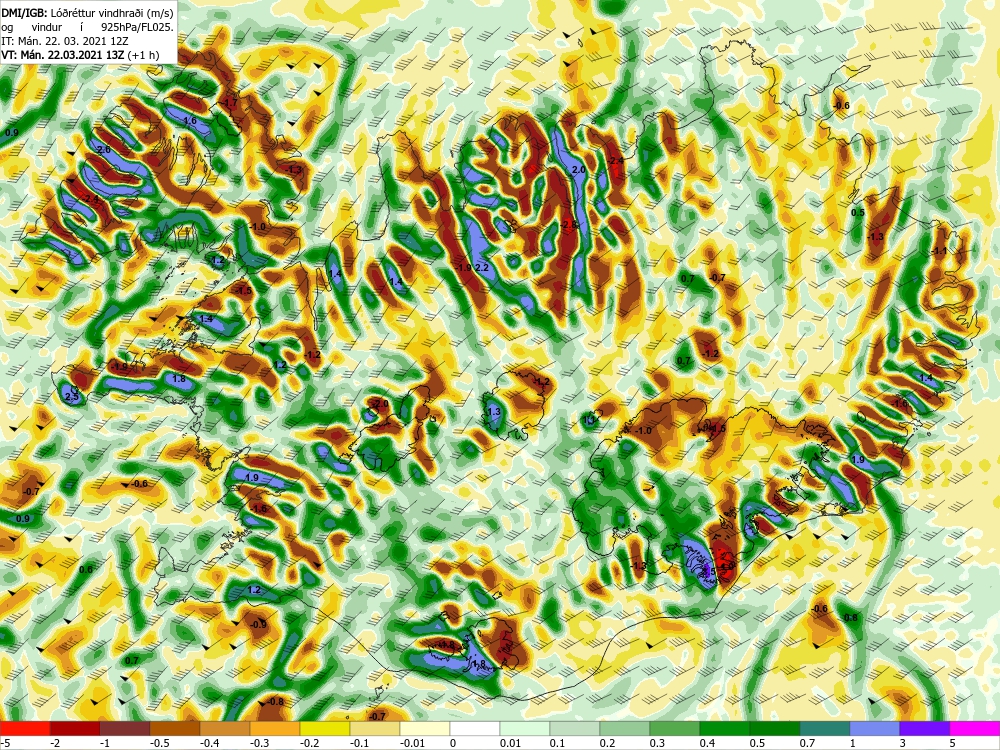Pick the orange legend swatch between -0.3 and -0.2

point(275,728)
